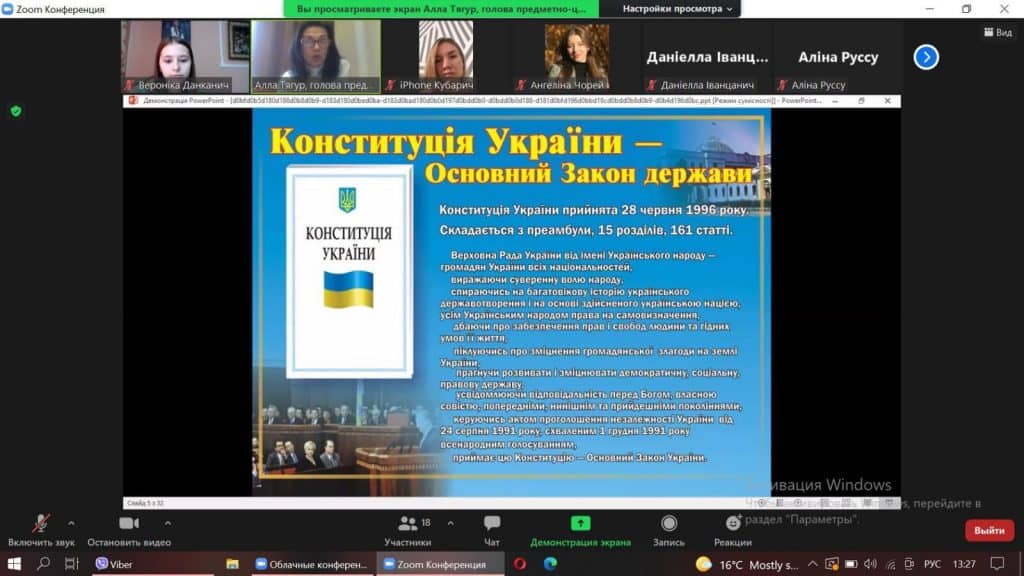Switch to Облачные конференции taskbar window
This screenshot has width=1024, height=576.
[x=311, y=564]
